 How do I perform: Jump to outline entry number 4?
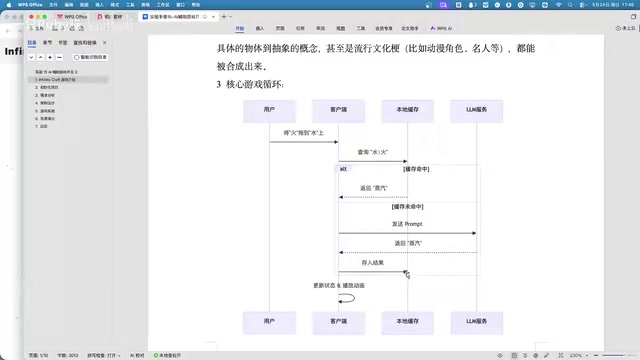point(44,103)
